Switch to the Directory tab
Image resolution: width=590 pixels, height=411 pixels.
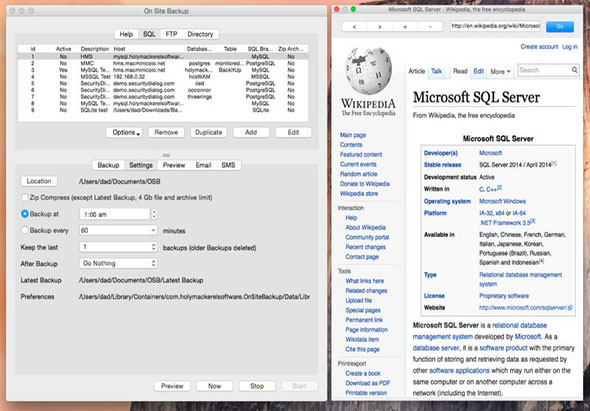200,34
